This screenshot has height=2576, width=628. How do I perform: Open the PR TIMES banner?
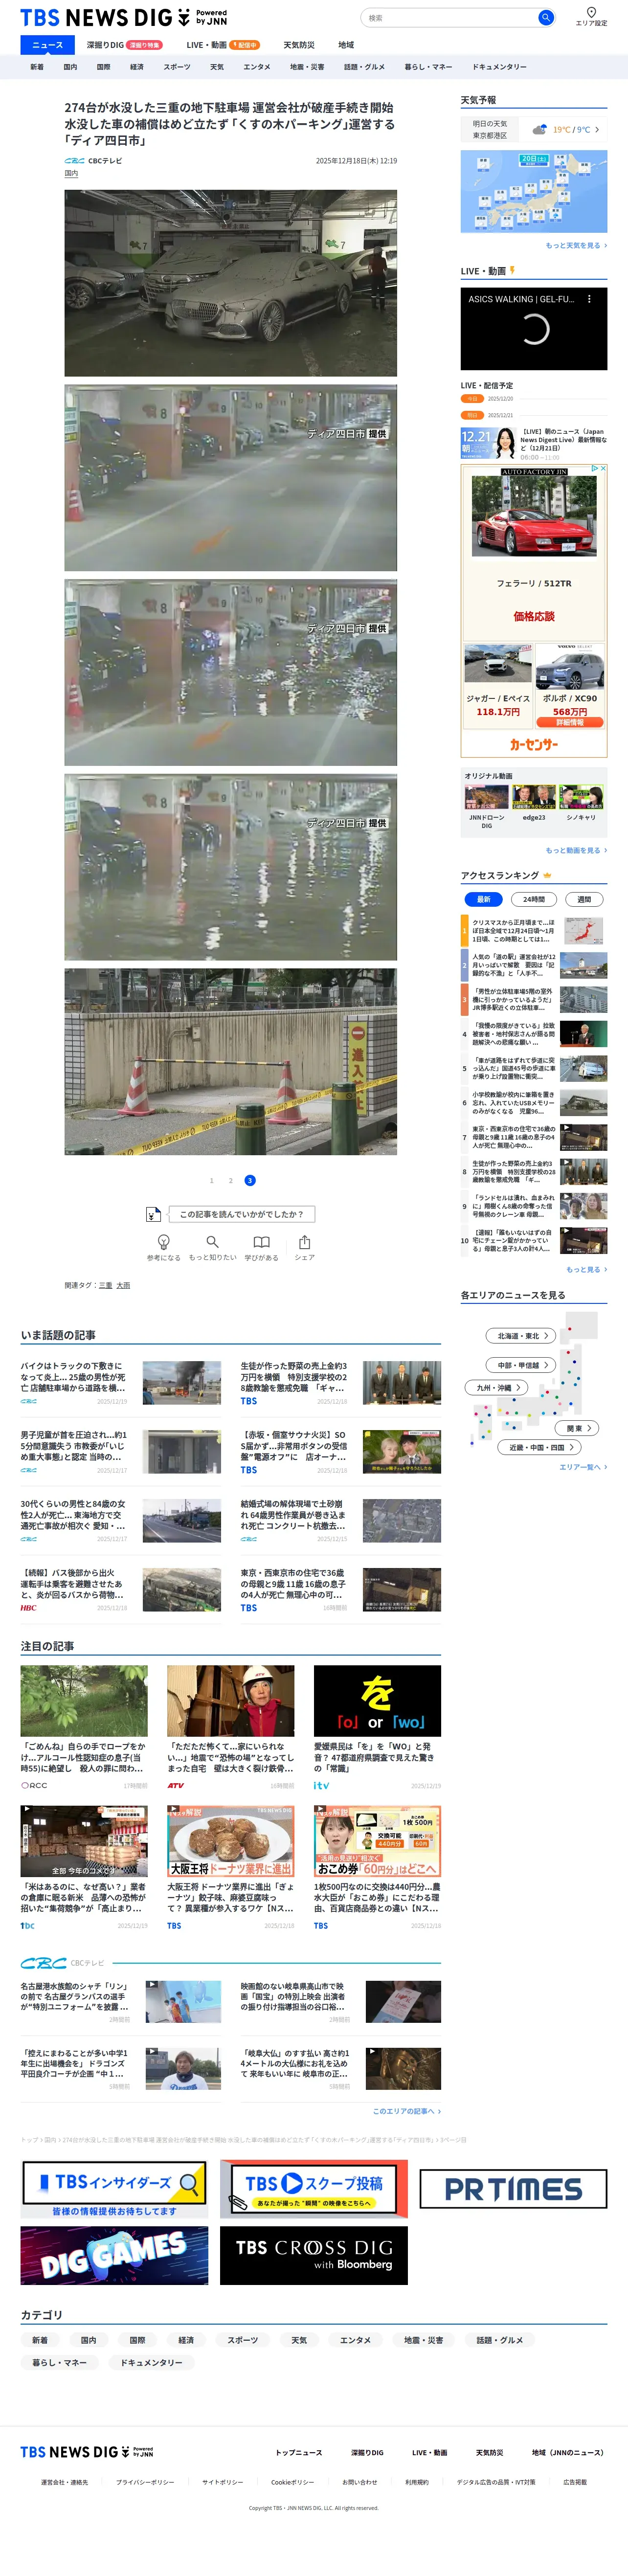coord(513,2189)
